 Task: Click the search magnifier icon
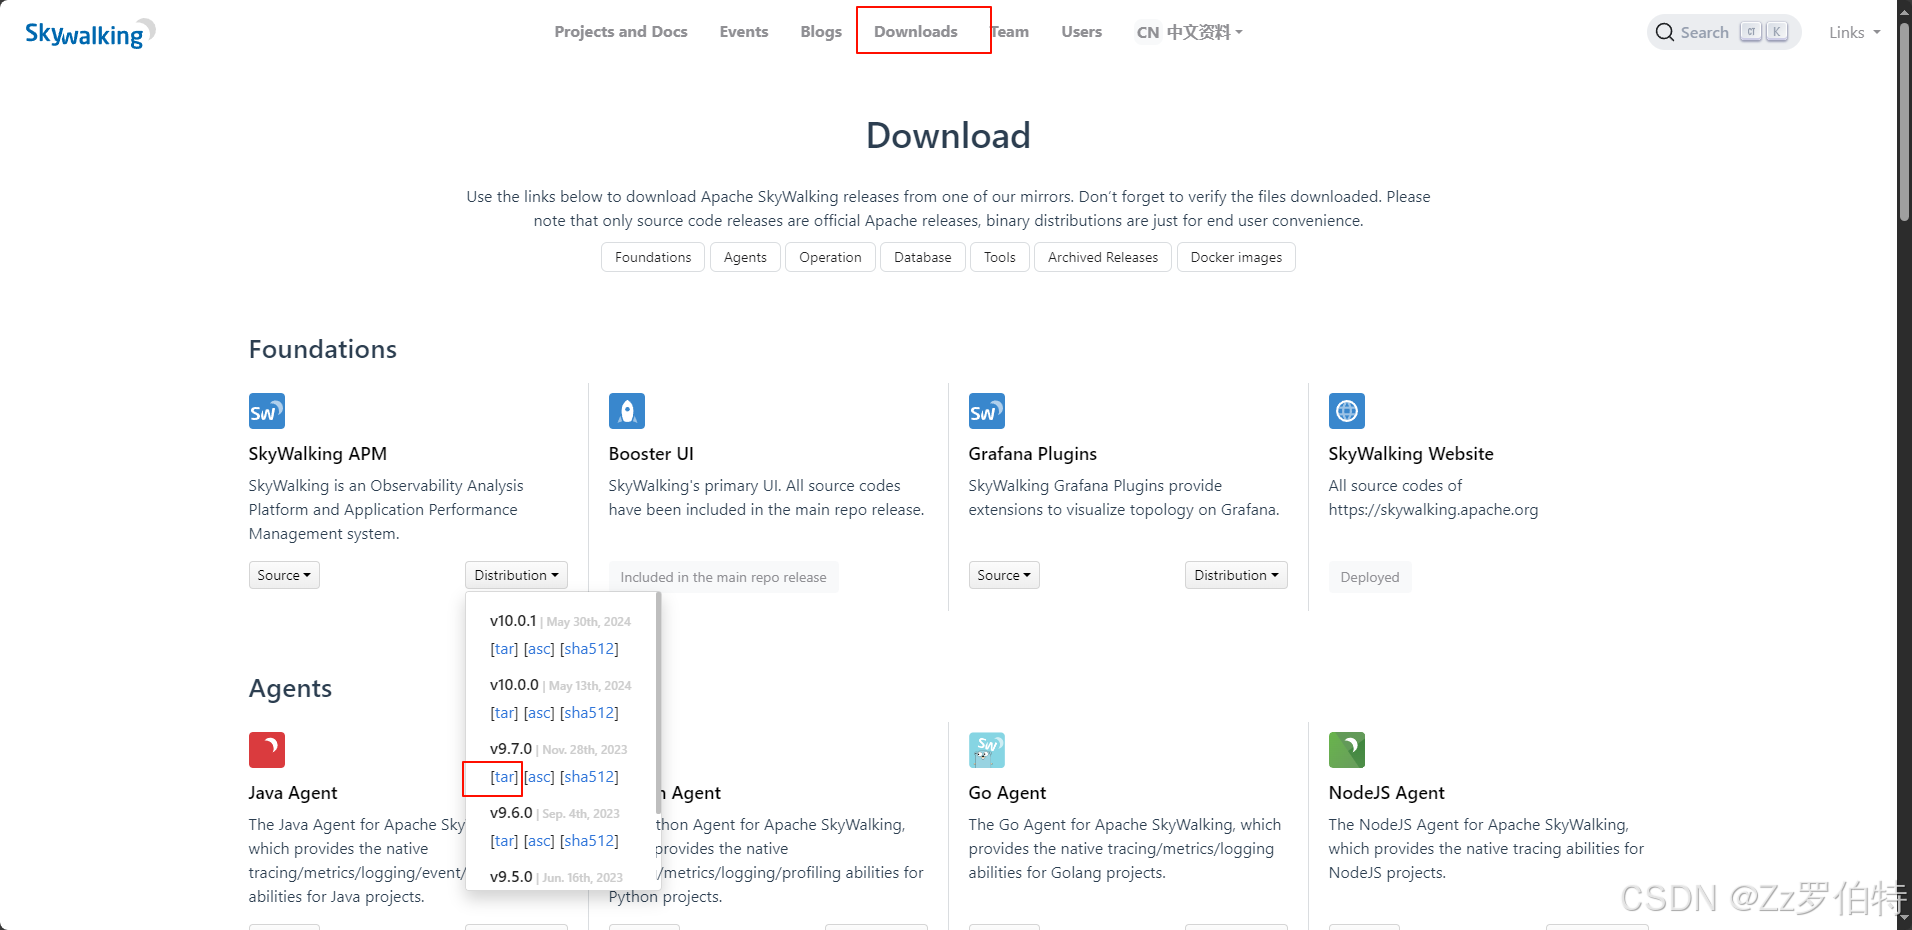point(1665,32)
